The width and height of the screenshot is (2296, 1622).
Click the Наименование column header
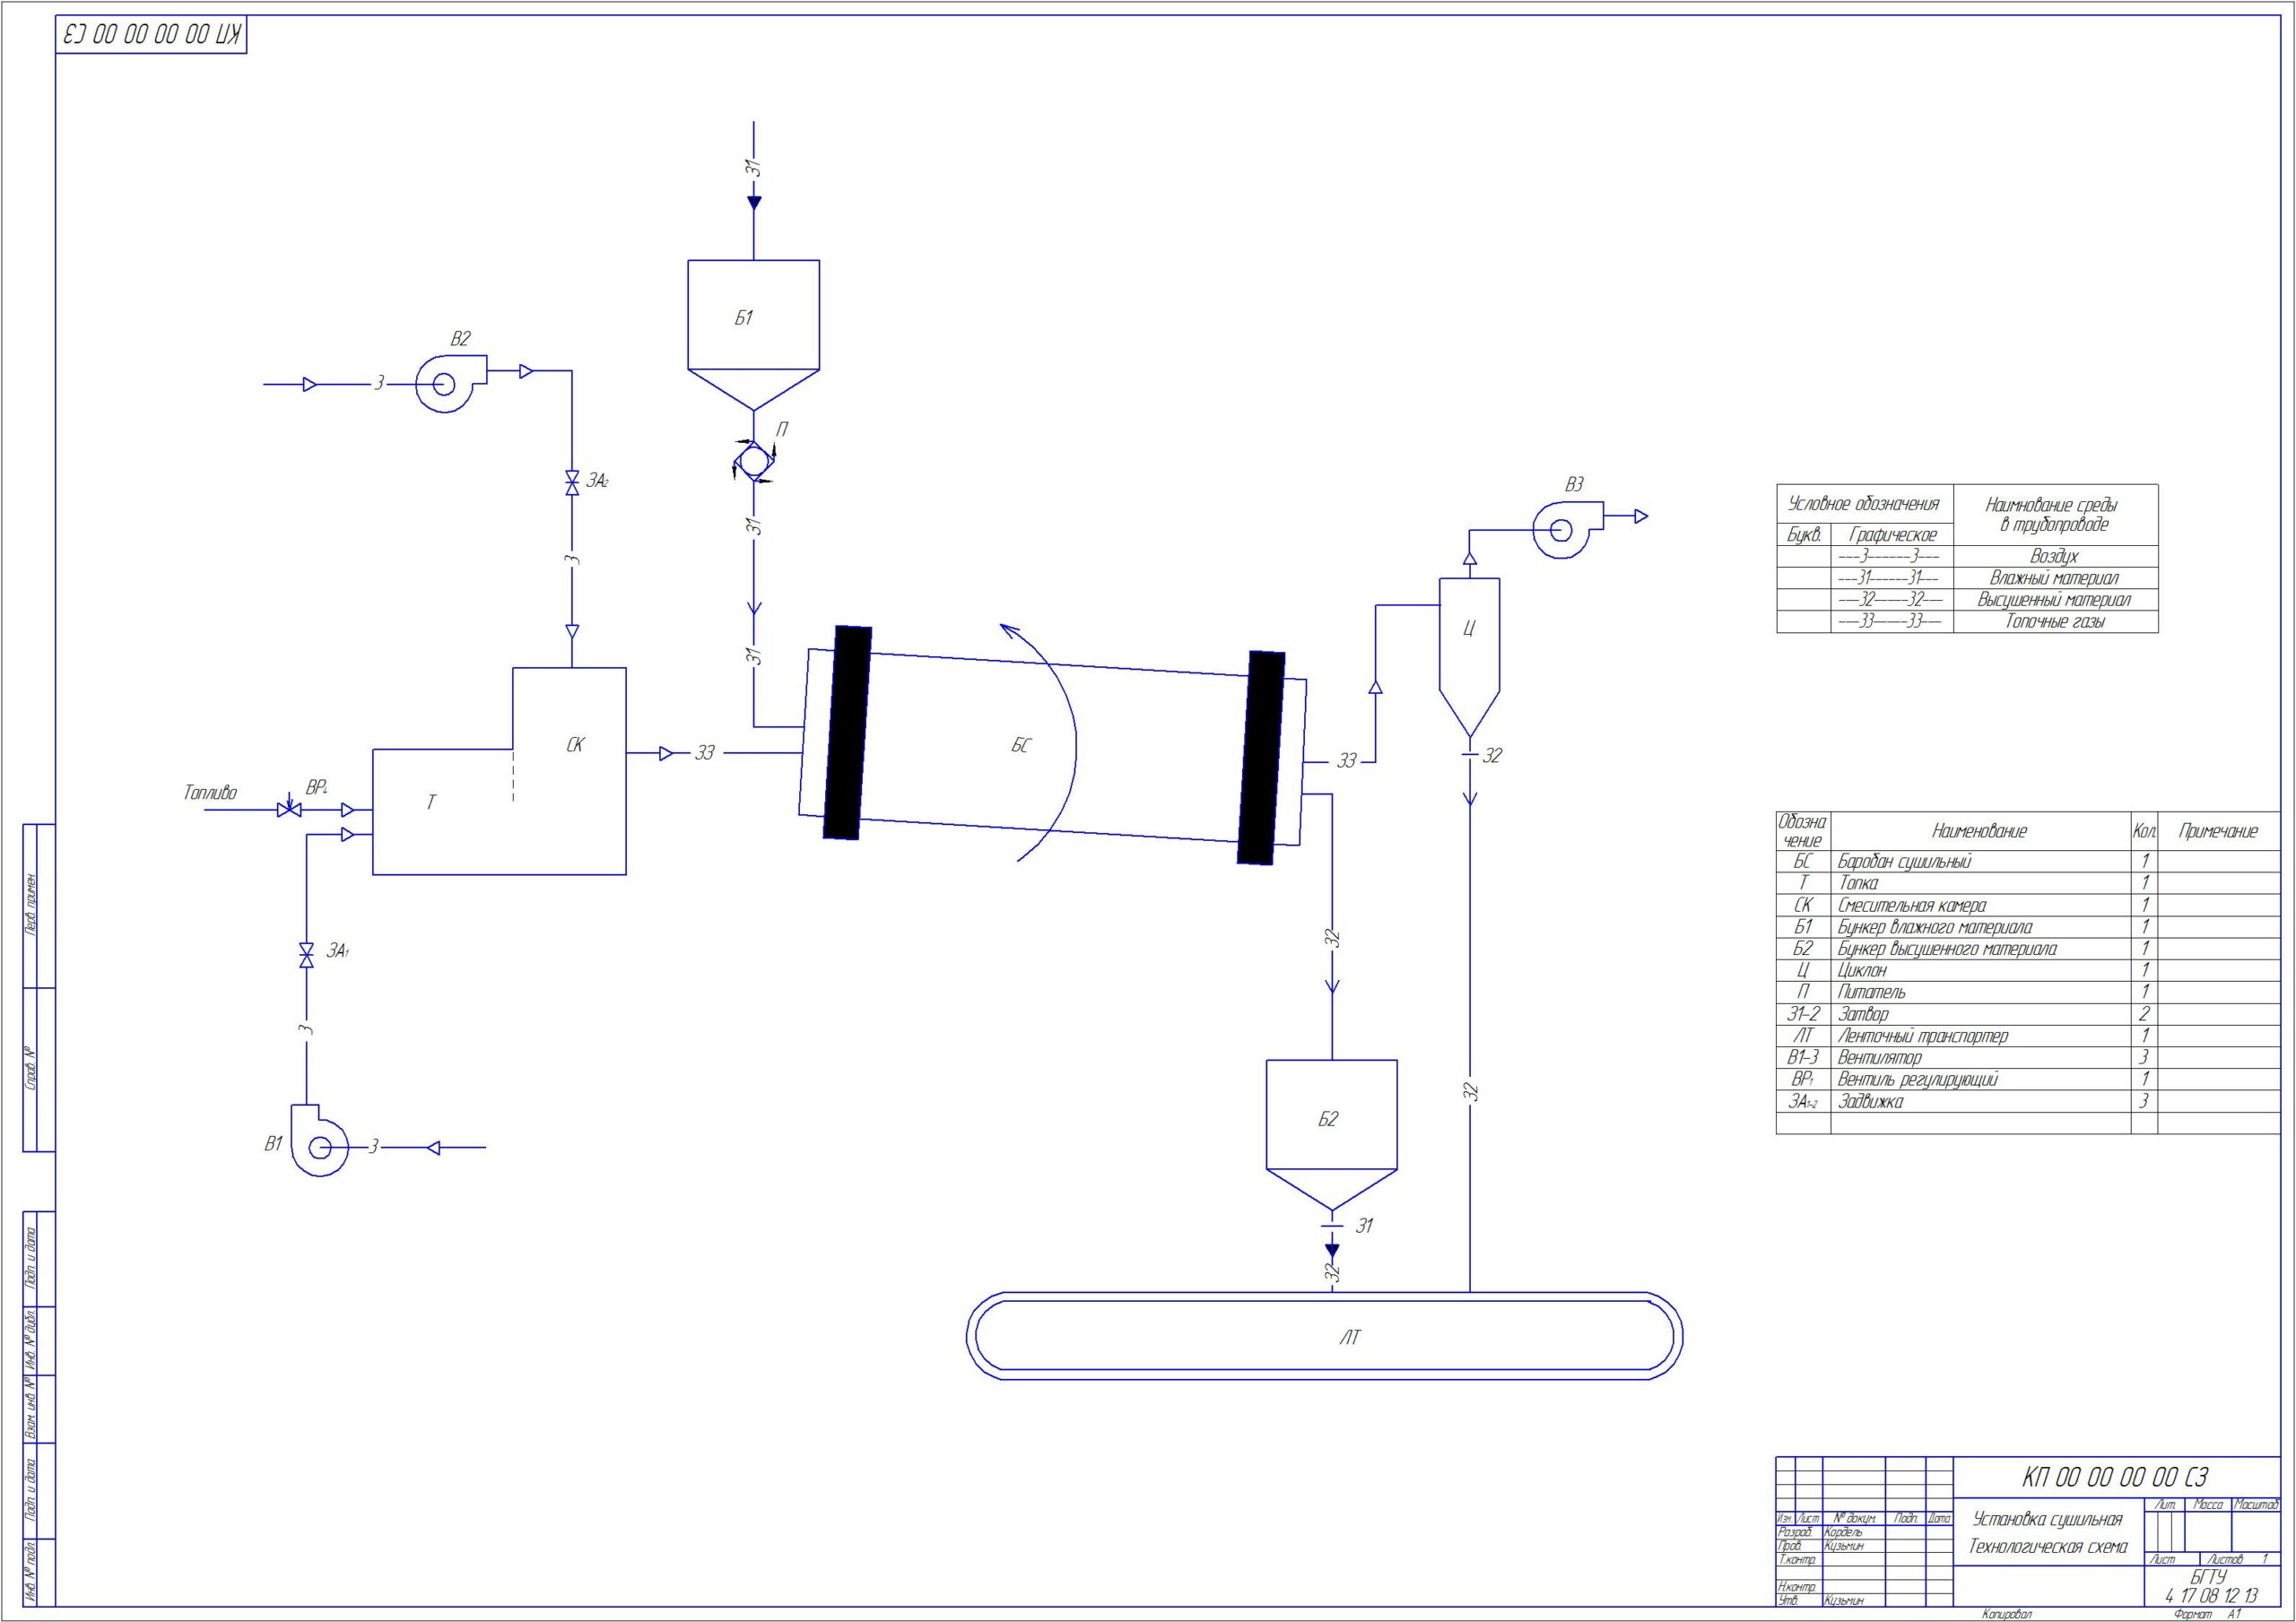[1979, 831]
